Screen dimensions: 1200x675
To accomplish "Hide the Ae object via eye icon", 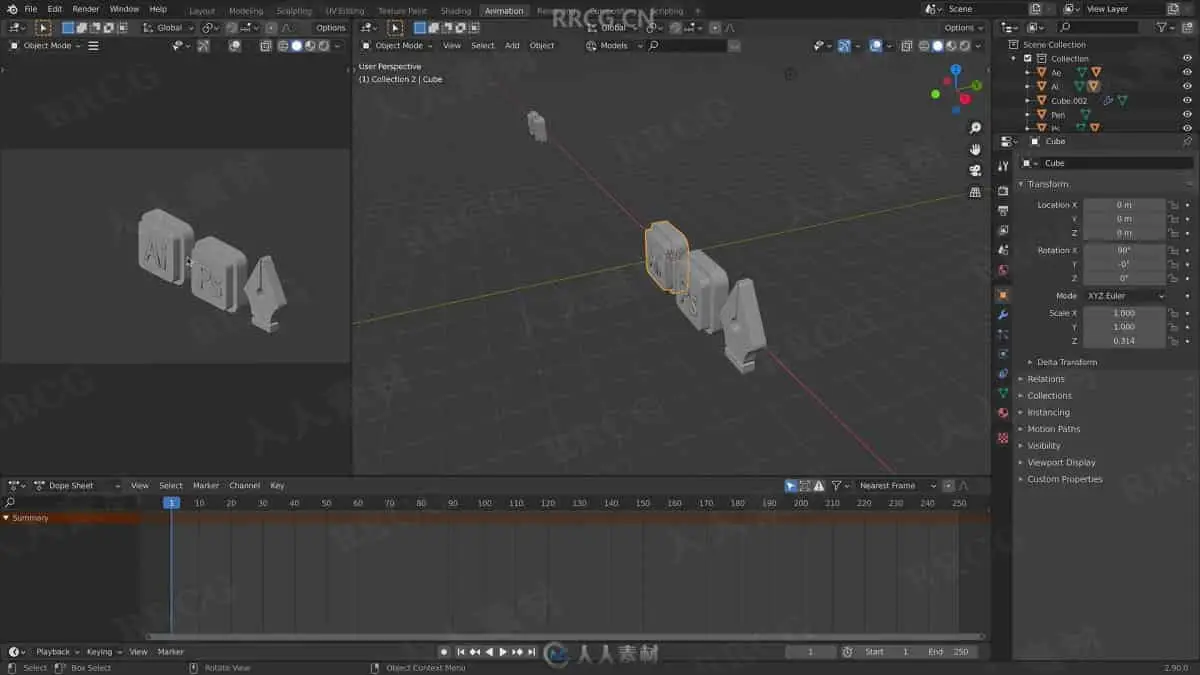I will [1187, 73].
